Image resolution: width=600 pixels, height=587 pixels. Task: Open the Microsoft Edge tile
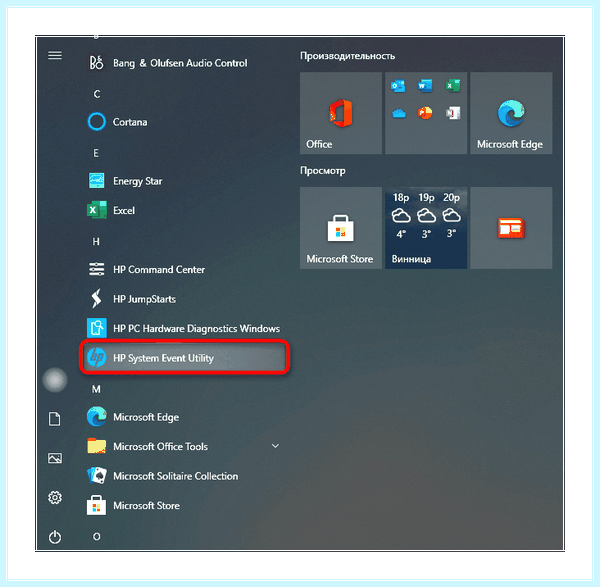tap(511, 113)
